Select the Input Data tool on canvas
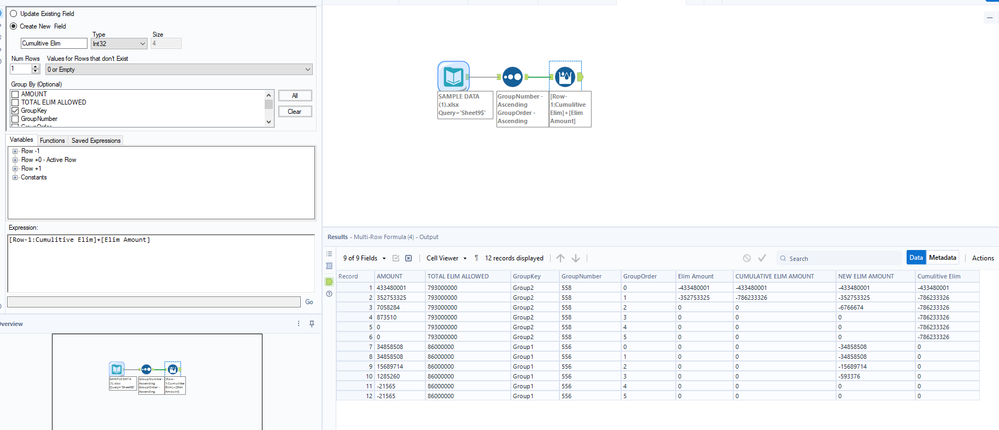 [453, 77]
